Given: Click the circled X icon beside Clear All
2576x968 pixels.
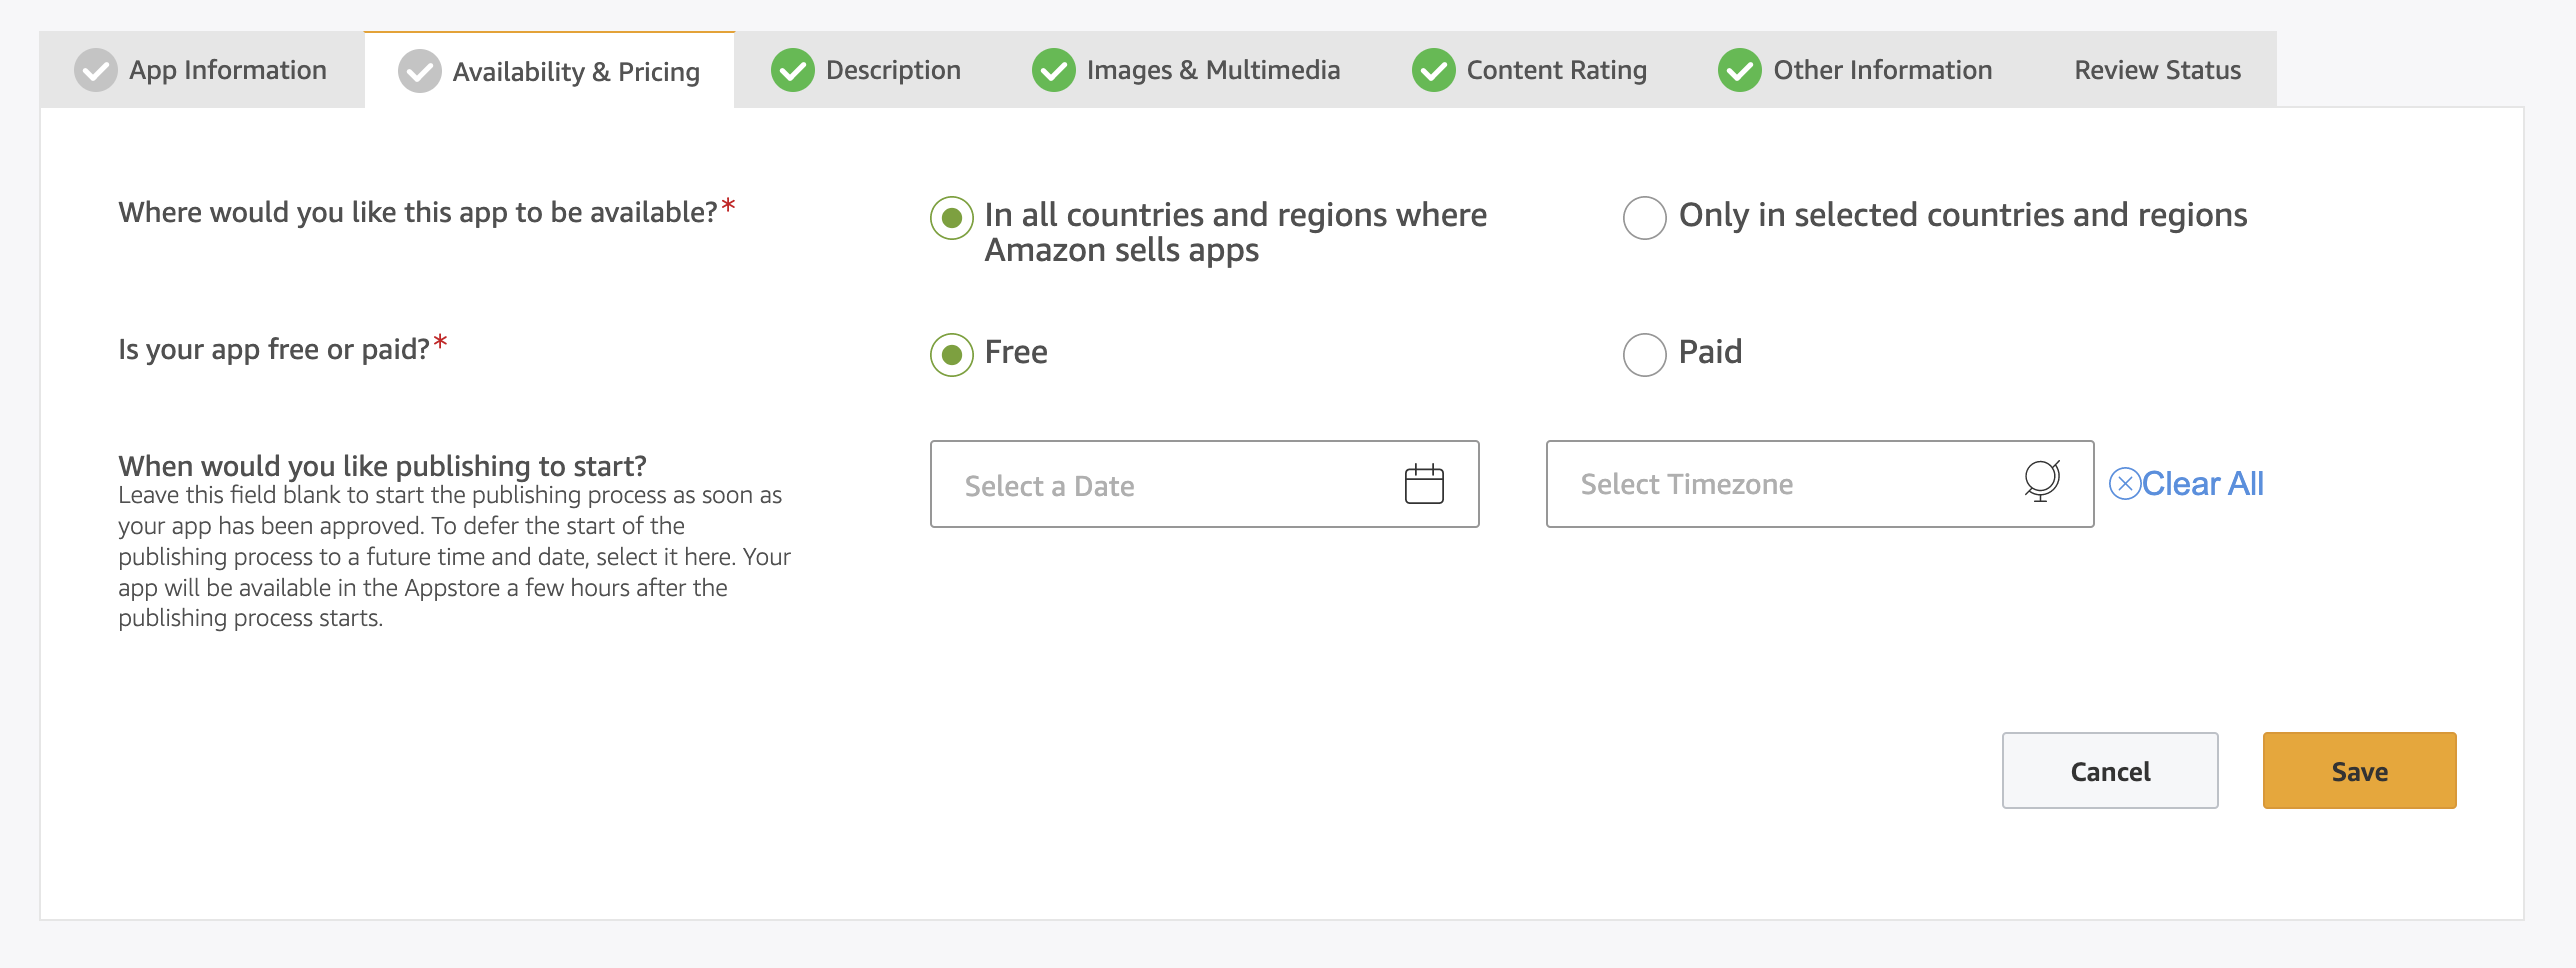Looking at the screenshot, I should coord(2124,484).
